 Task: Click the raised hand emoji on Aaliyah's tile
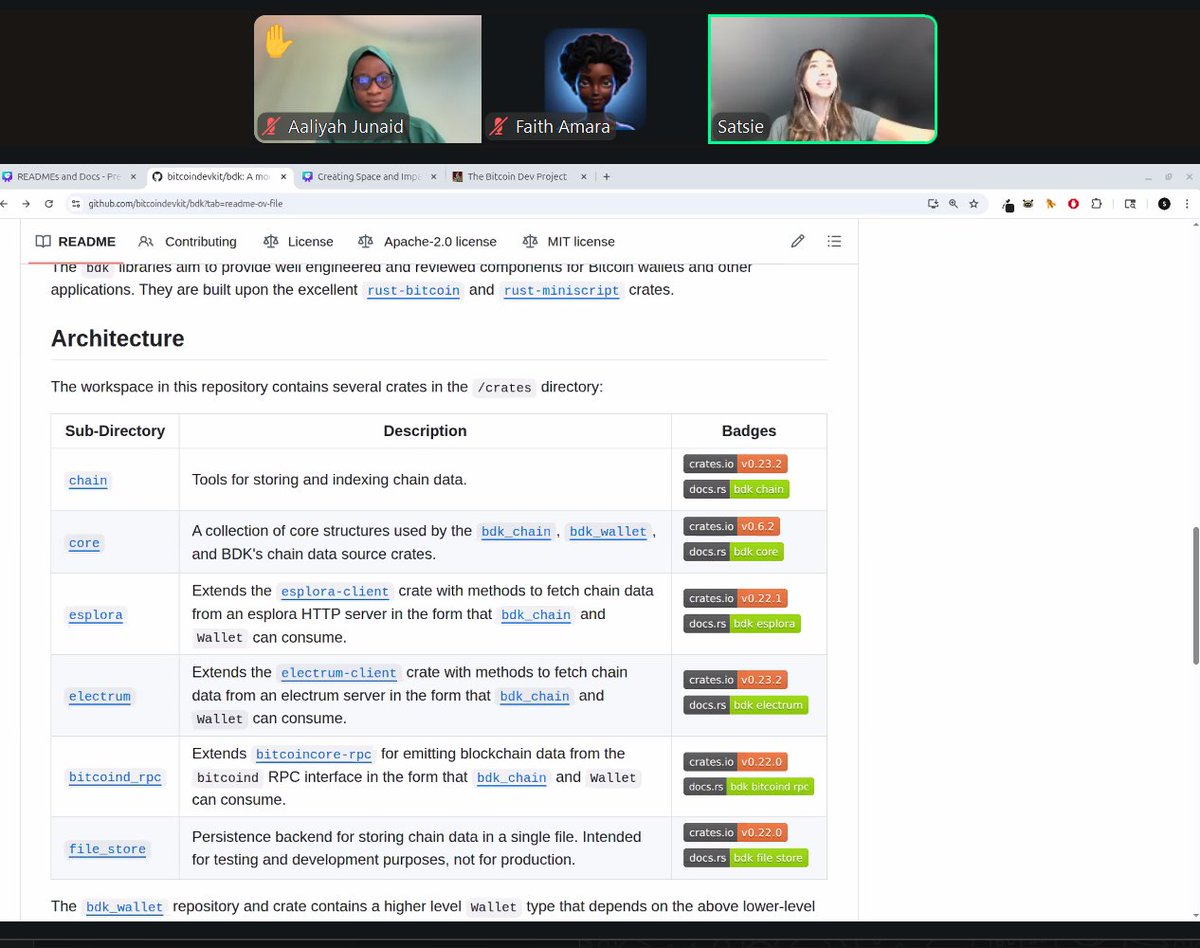pyautogui.click(x=279, y=41)
